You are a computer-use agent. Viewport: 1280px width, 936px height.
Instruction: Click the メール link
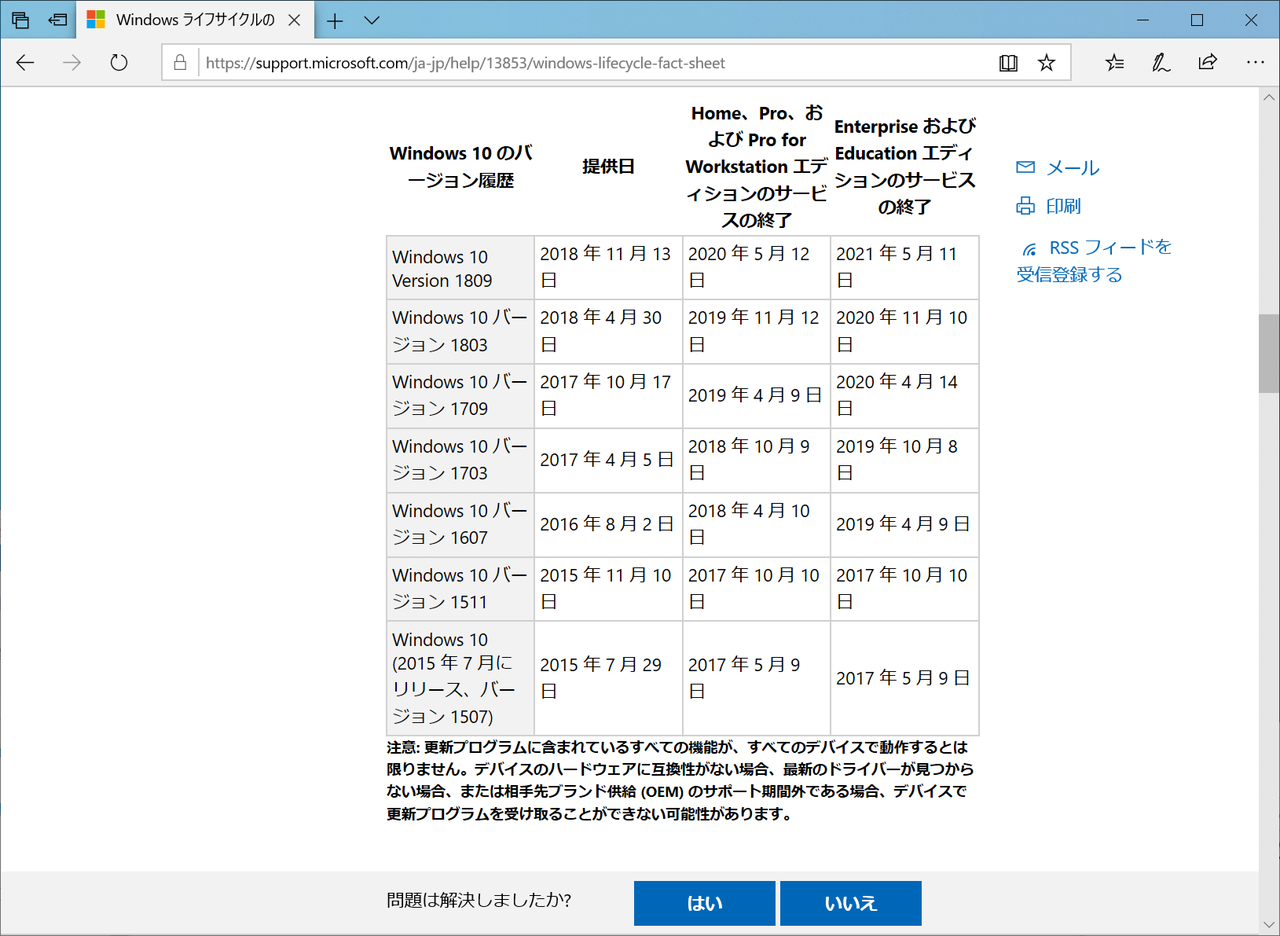click(x=1073, y=168)
